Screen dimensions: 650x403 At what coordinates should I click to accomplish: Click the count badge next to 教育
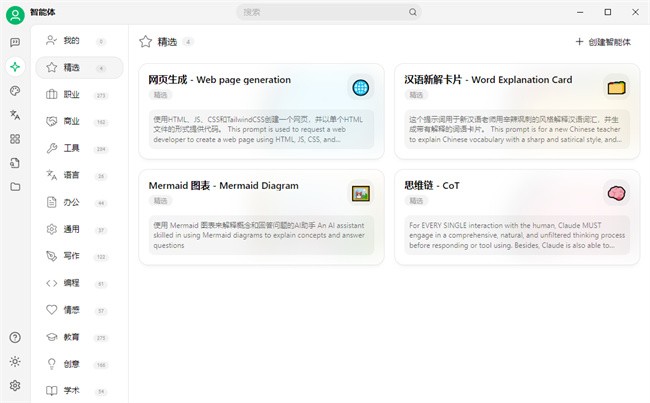click(x=101, y=338)
